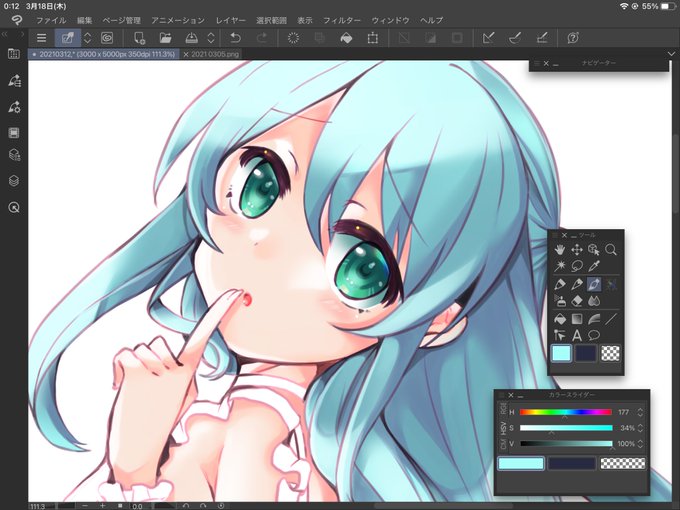The image size is (680, 510).
Task: Close the 20210305.png tab
Action: click(x=186, y=55)
